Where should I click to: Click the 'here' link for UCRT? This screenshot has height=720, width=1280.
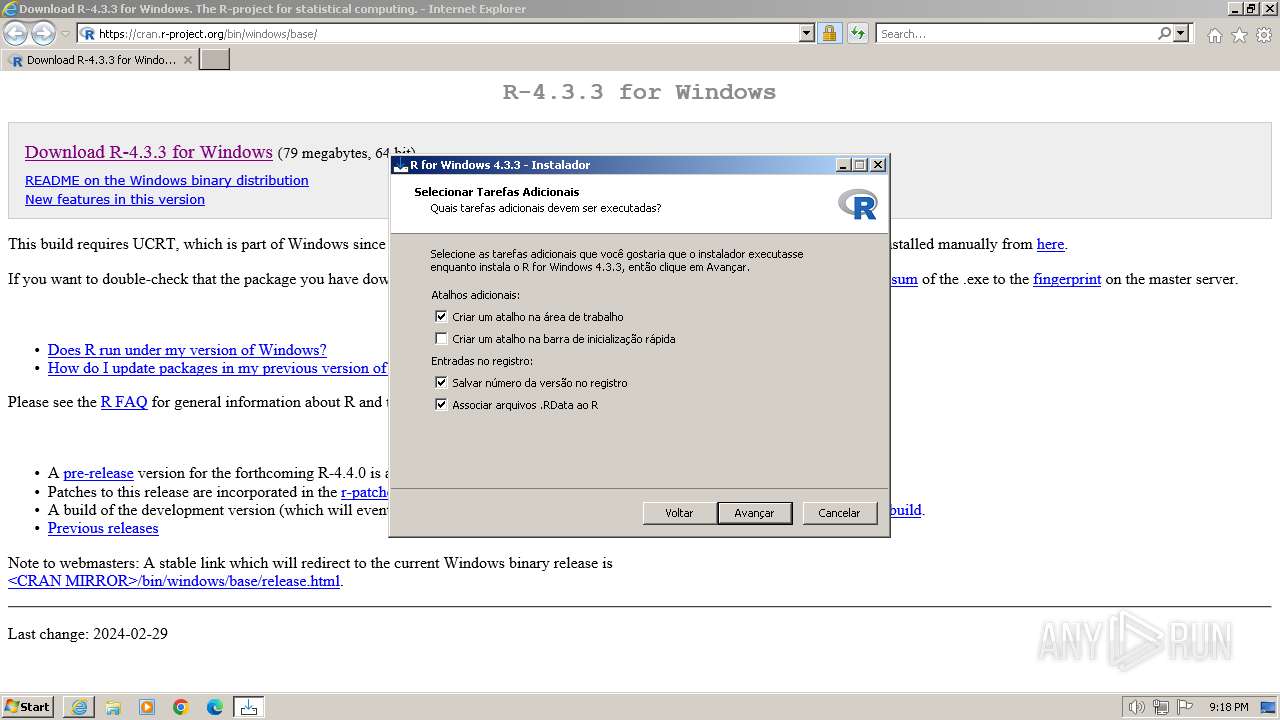[x=1050, y=244]
